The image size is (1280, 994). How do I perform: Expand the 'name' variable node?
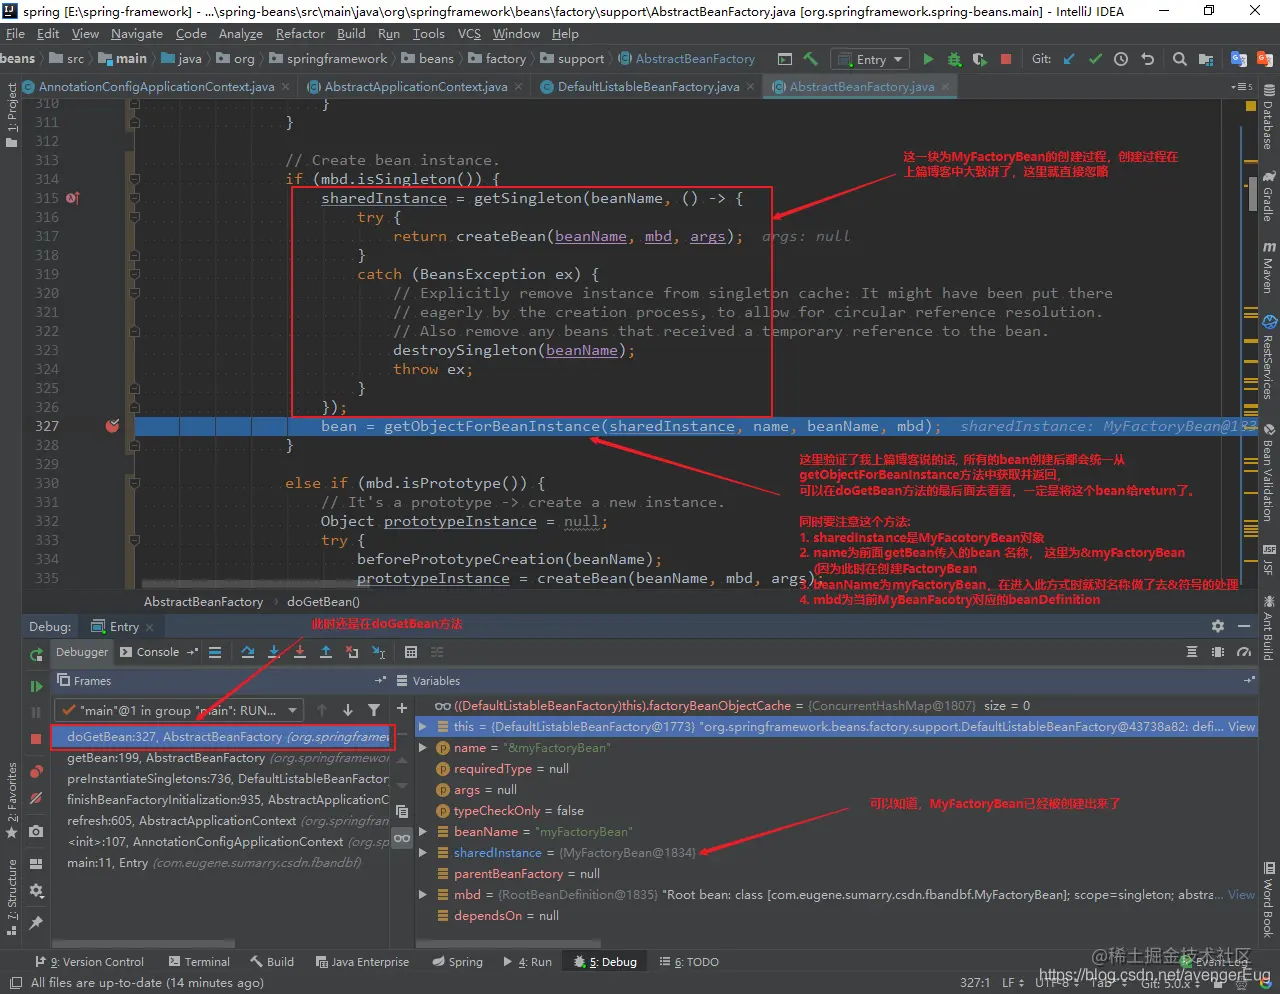(x=423, y=748)
